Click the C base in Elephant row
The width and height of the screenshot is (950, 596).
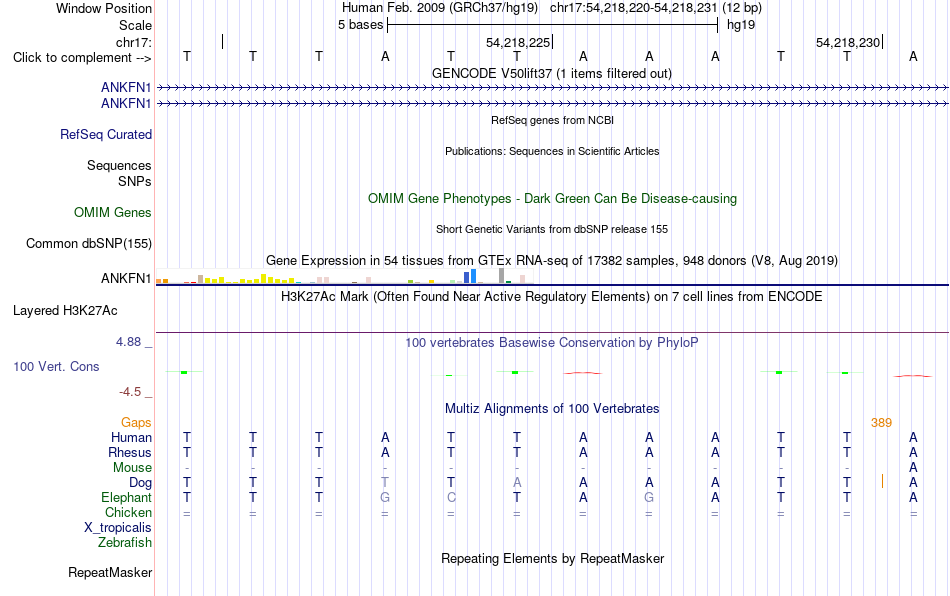click(x=451, y=497)
